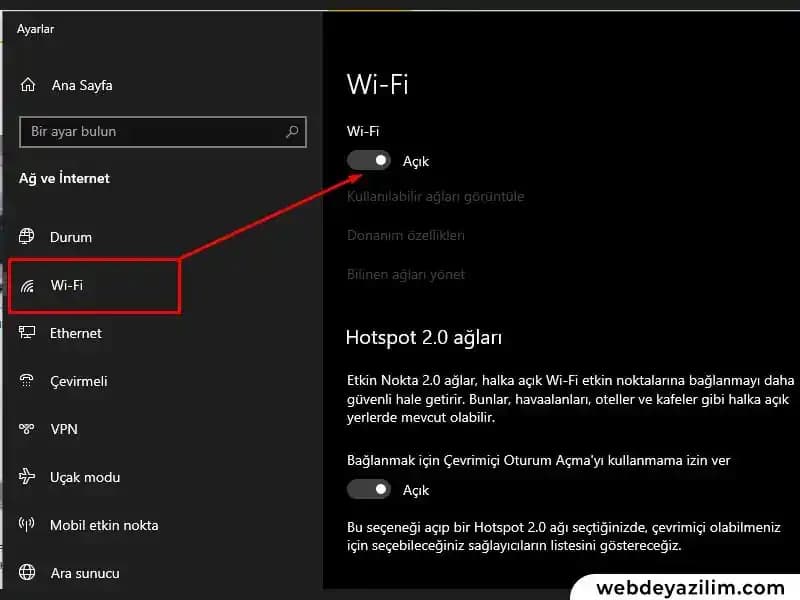Click the VPN icon in sidebar
This screenshot has height=600, width=800.
tap(28, 429)
